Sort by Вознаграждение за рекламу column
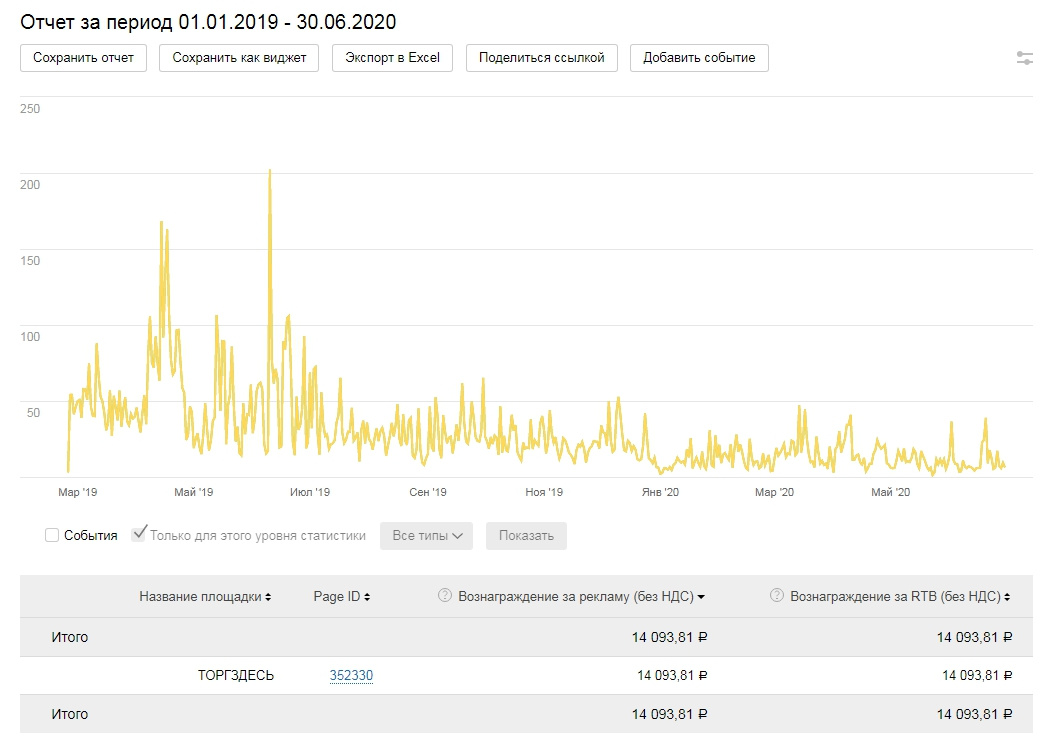Screen dimensions: 1045x747 pyautogui.click(x=581, y=596)
